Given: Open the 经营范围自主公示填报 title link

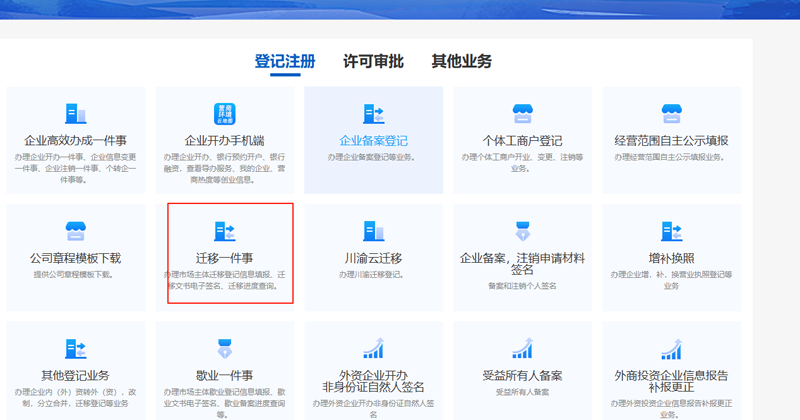Looking at the screenshot, I should tap(671, 140).
